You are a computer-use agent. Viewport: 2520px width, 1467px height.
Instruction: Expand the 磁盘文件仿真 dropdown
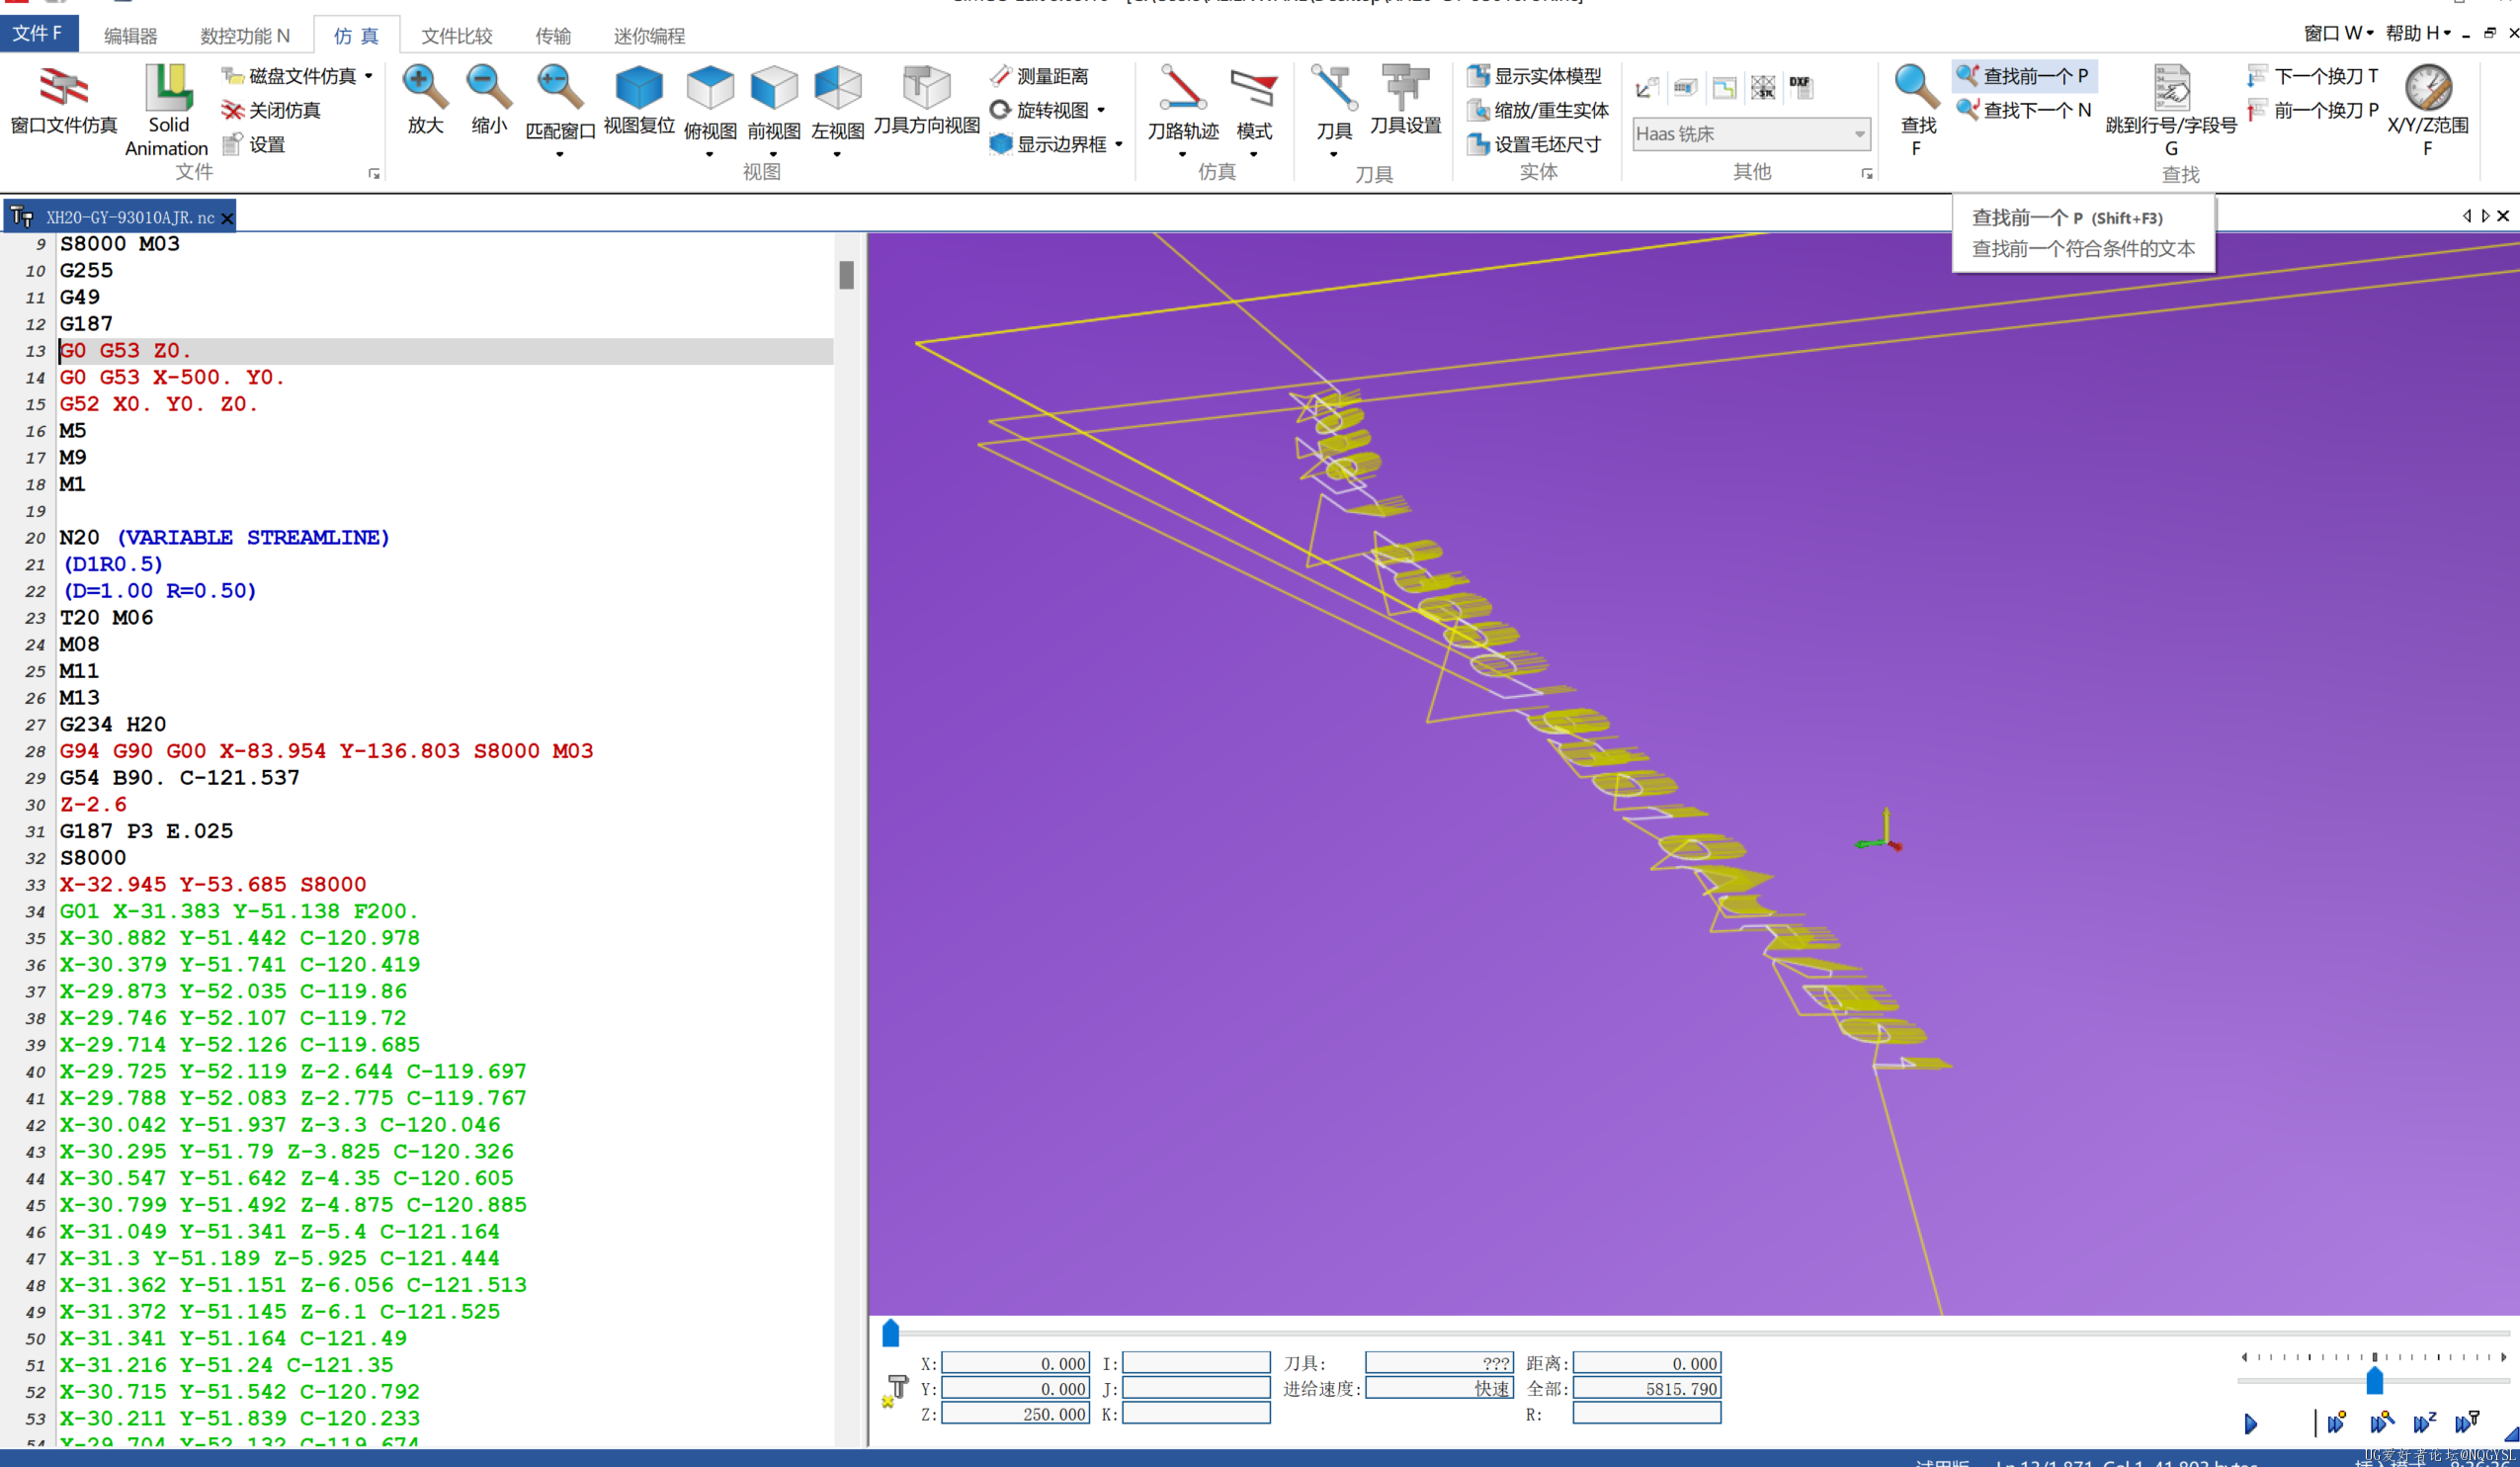click(x=369, y=76)
